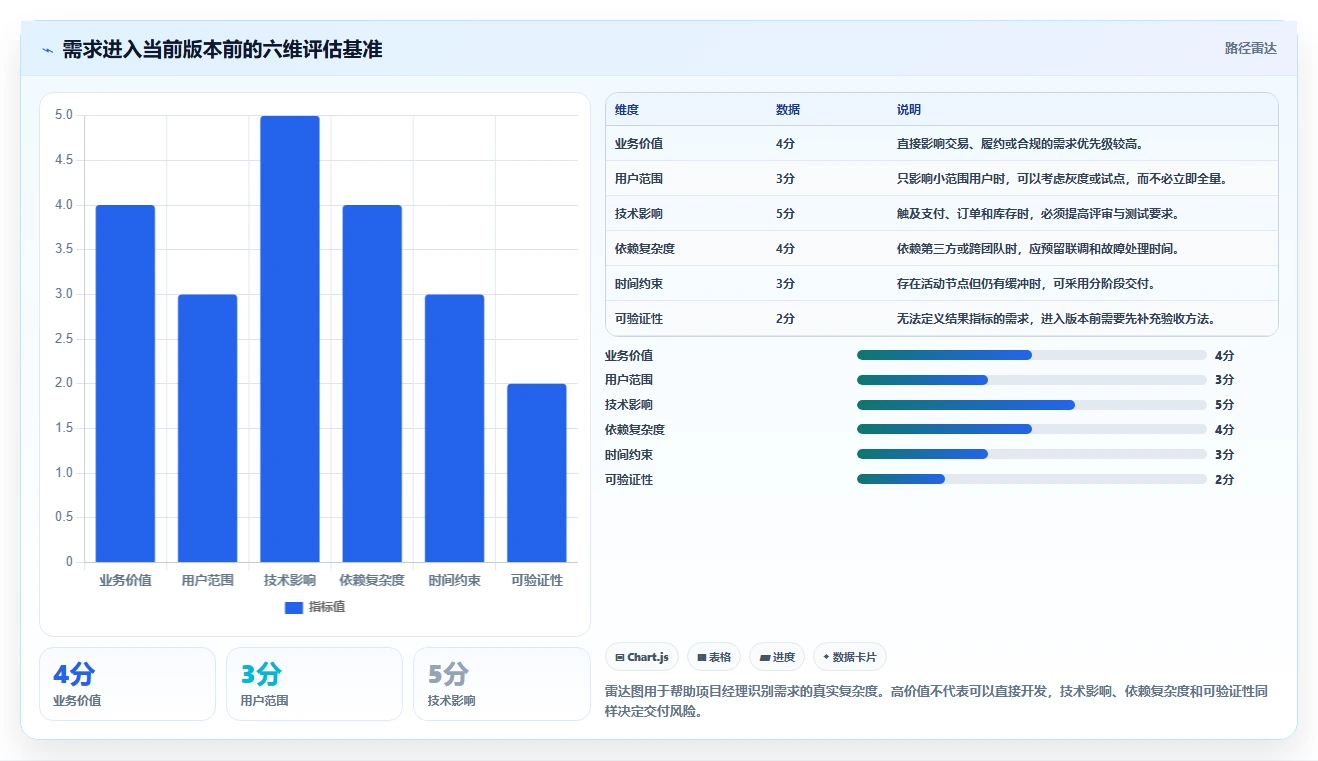This screenshot has width=1318, height=761.
Task: Click the 进度 chip
Action: click(777, 657)
